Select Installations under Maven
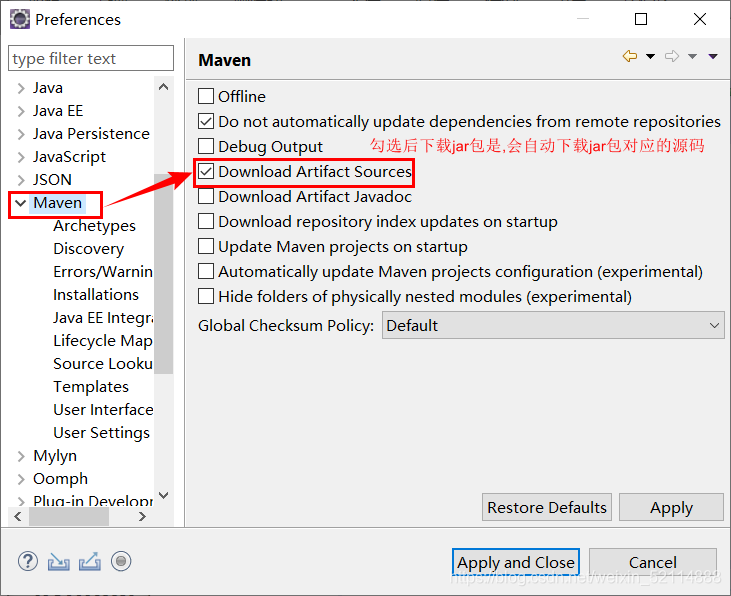This screenshot has height=596, width=731. 96,295
